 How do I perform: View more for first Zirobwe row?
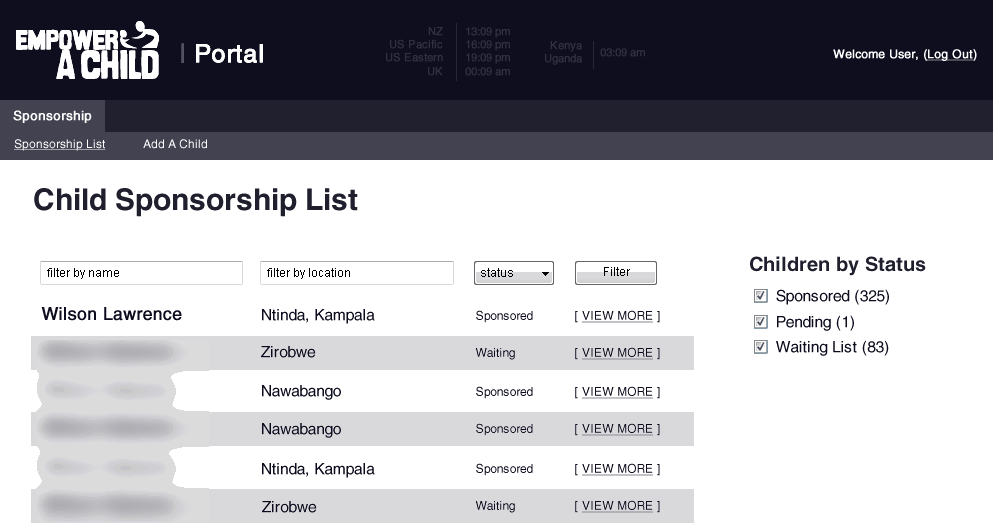tap(617, 353)
